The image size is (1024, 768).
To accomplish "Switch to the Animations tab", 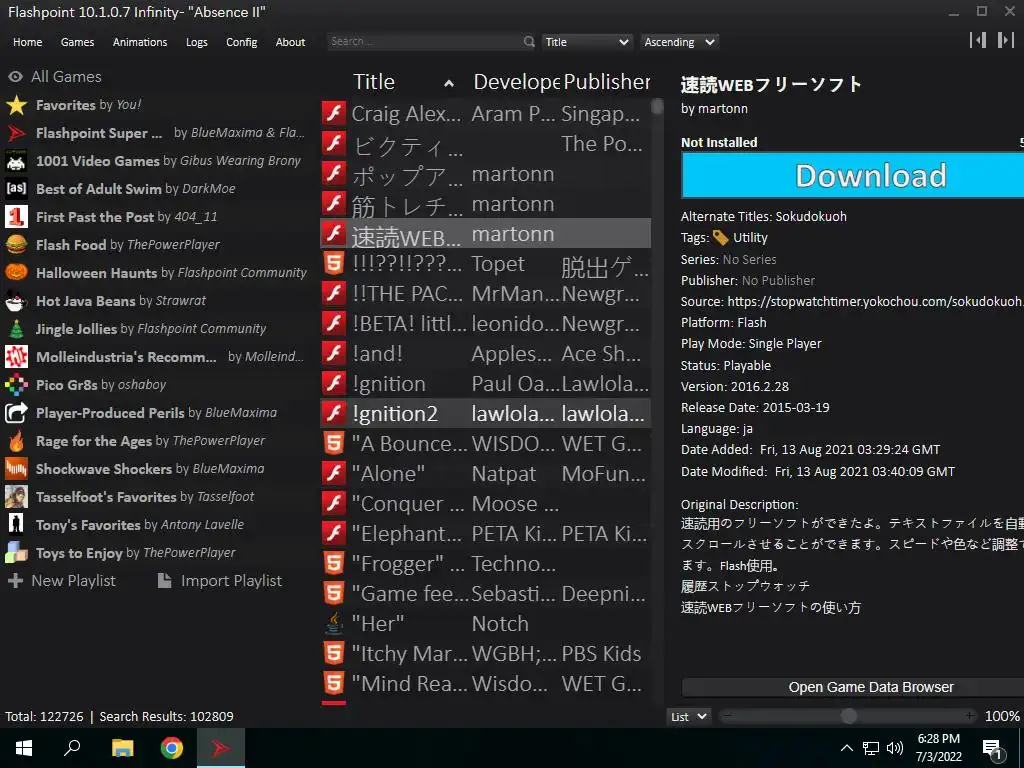I will point(140,42).
